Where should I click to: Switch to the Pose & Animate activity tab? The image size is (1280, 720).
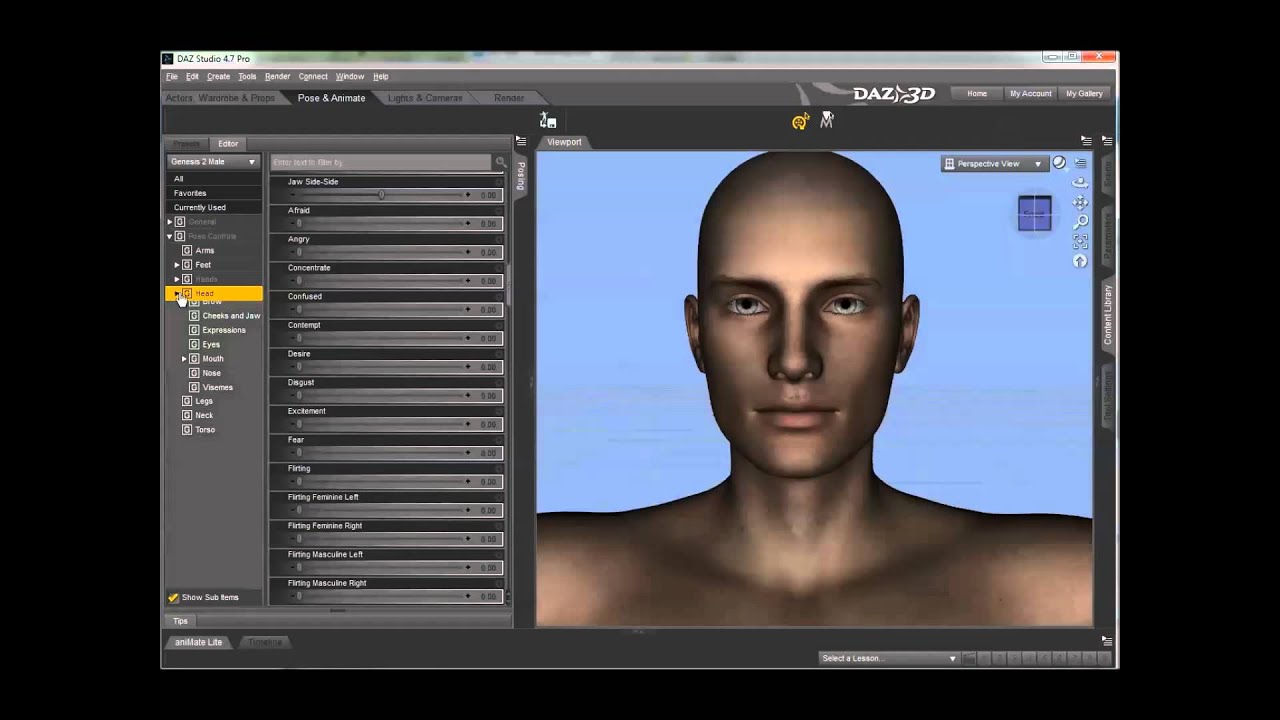[x=331, y=98]
